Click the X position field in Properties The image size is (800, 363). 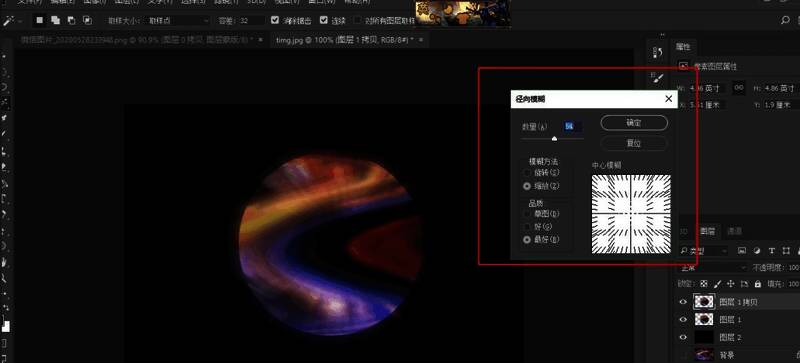707,105
